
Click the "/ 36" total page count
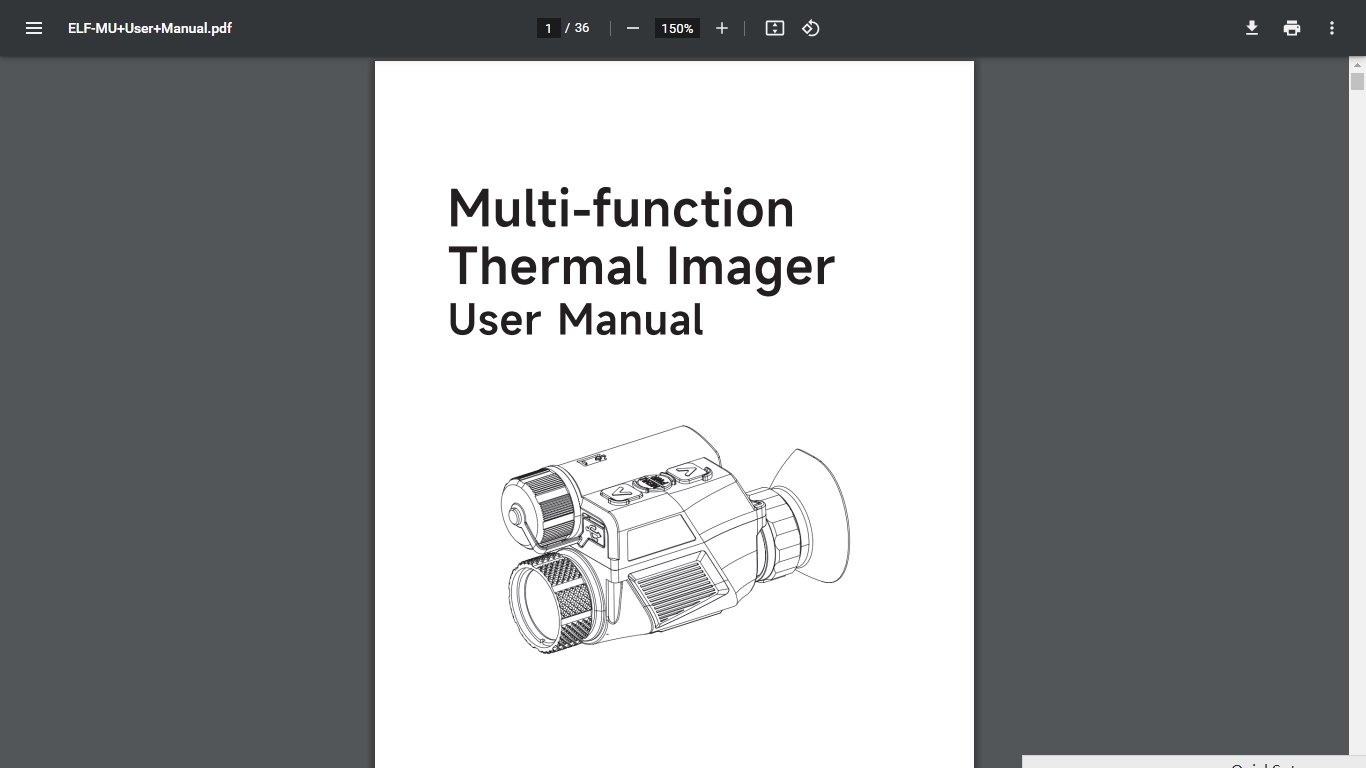(x=578, y=28)
